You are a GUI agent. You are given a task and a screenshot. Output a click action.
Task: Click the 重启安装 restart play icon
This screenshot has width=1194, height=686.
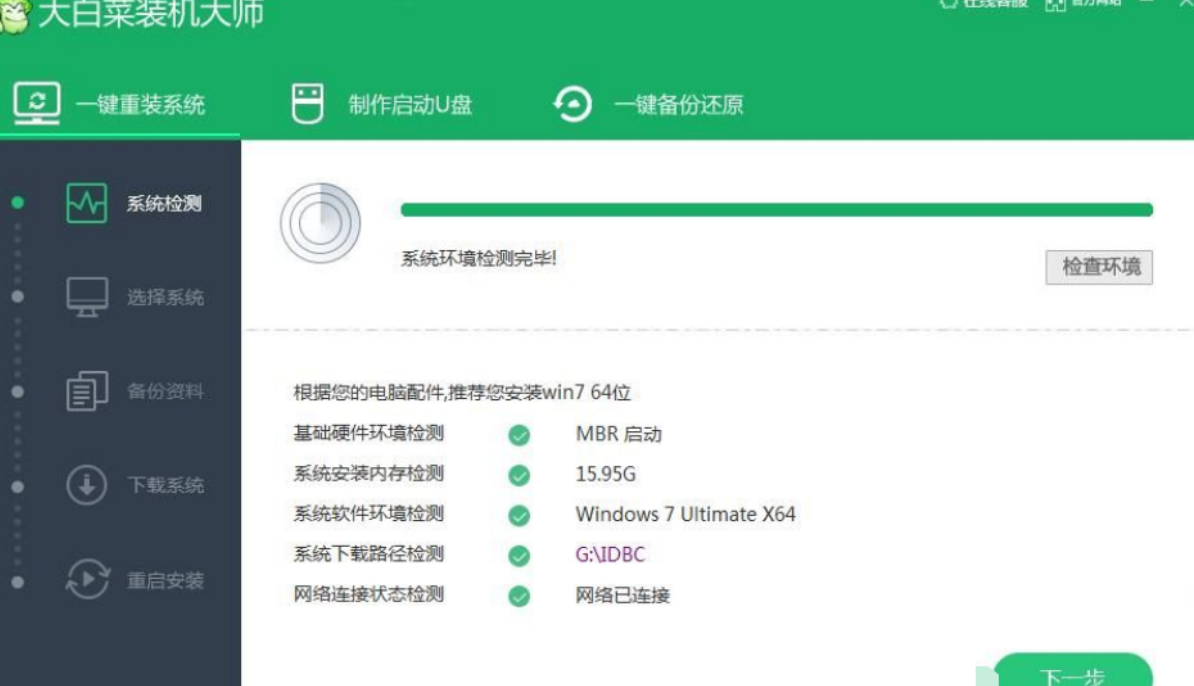pos(87,580)
